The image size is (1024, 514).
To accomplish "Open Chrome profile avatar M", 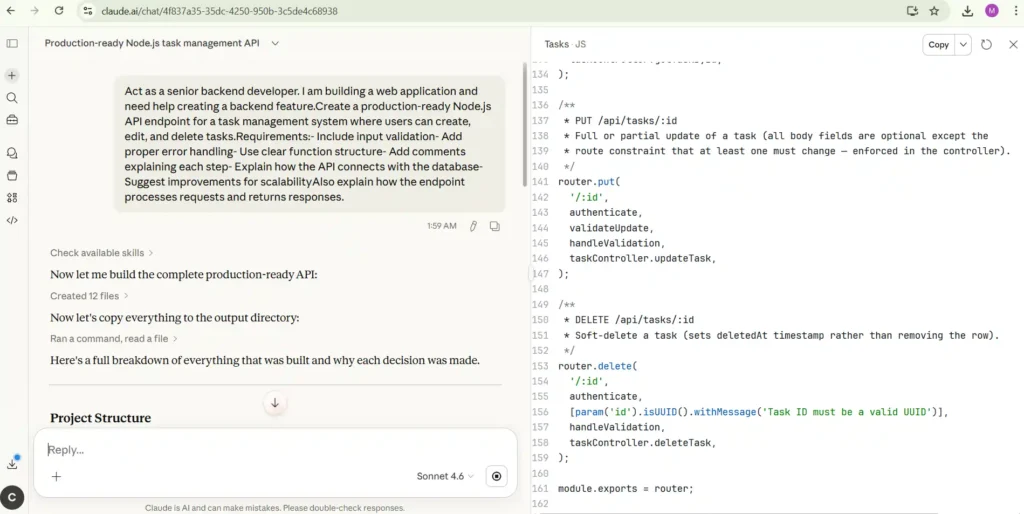I will 991,10.
